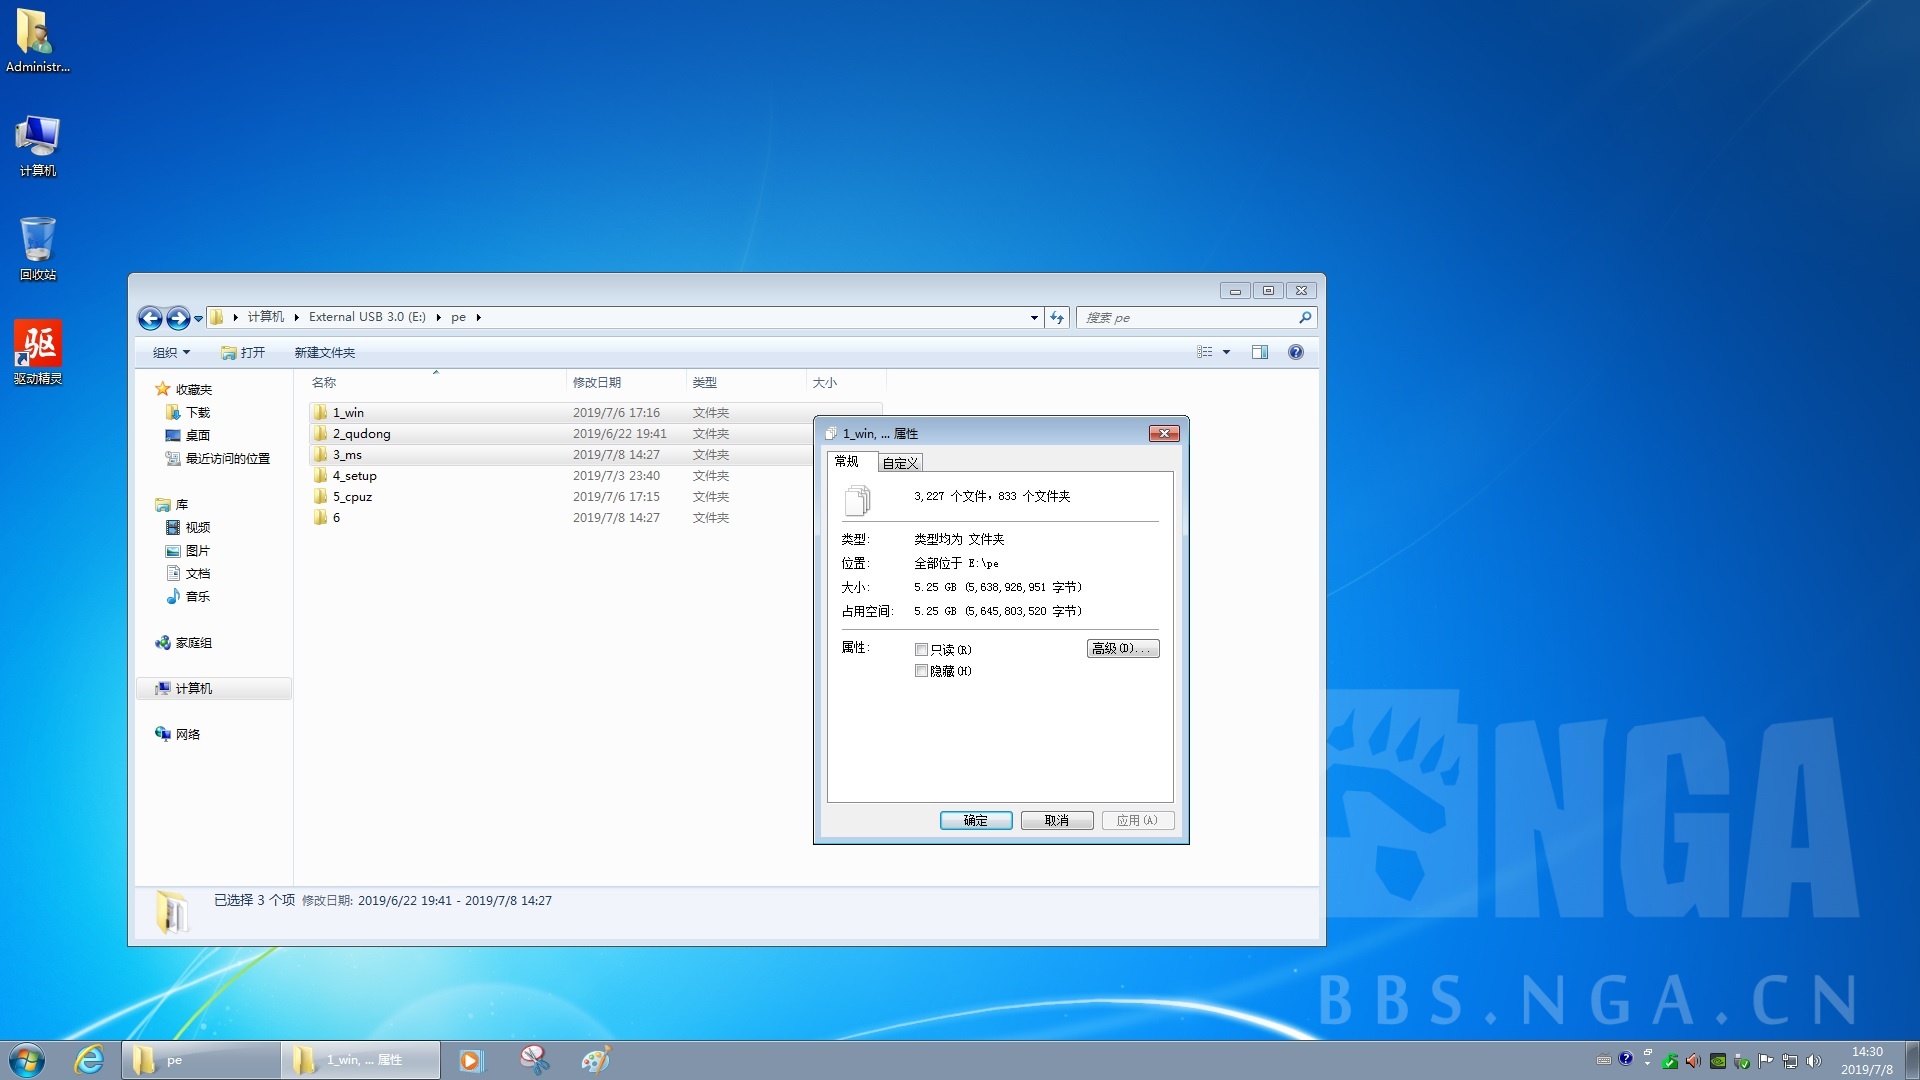Enable the 隐藏 checkbox in properties
Image resolution: width=1920 pixels, height=1080 pixels.
922,670
